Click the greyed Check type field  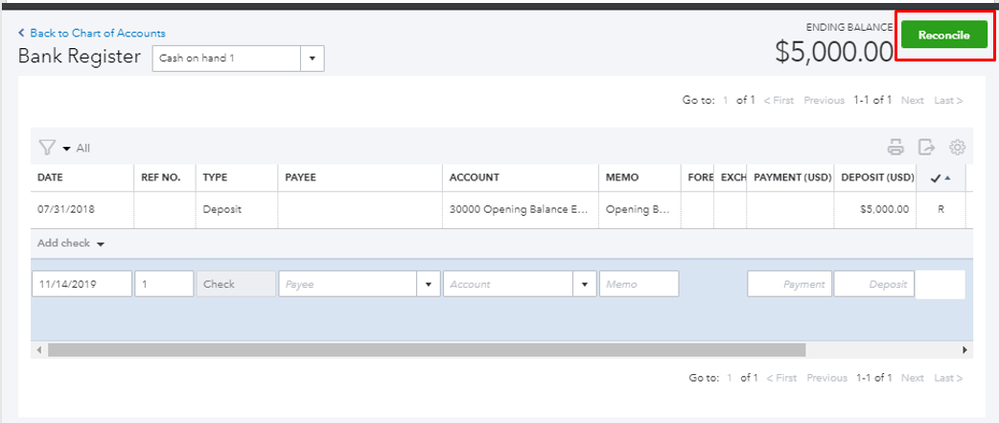tap(236, 284)
